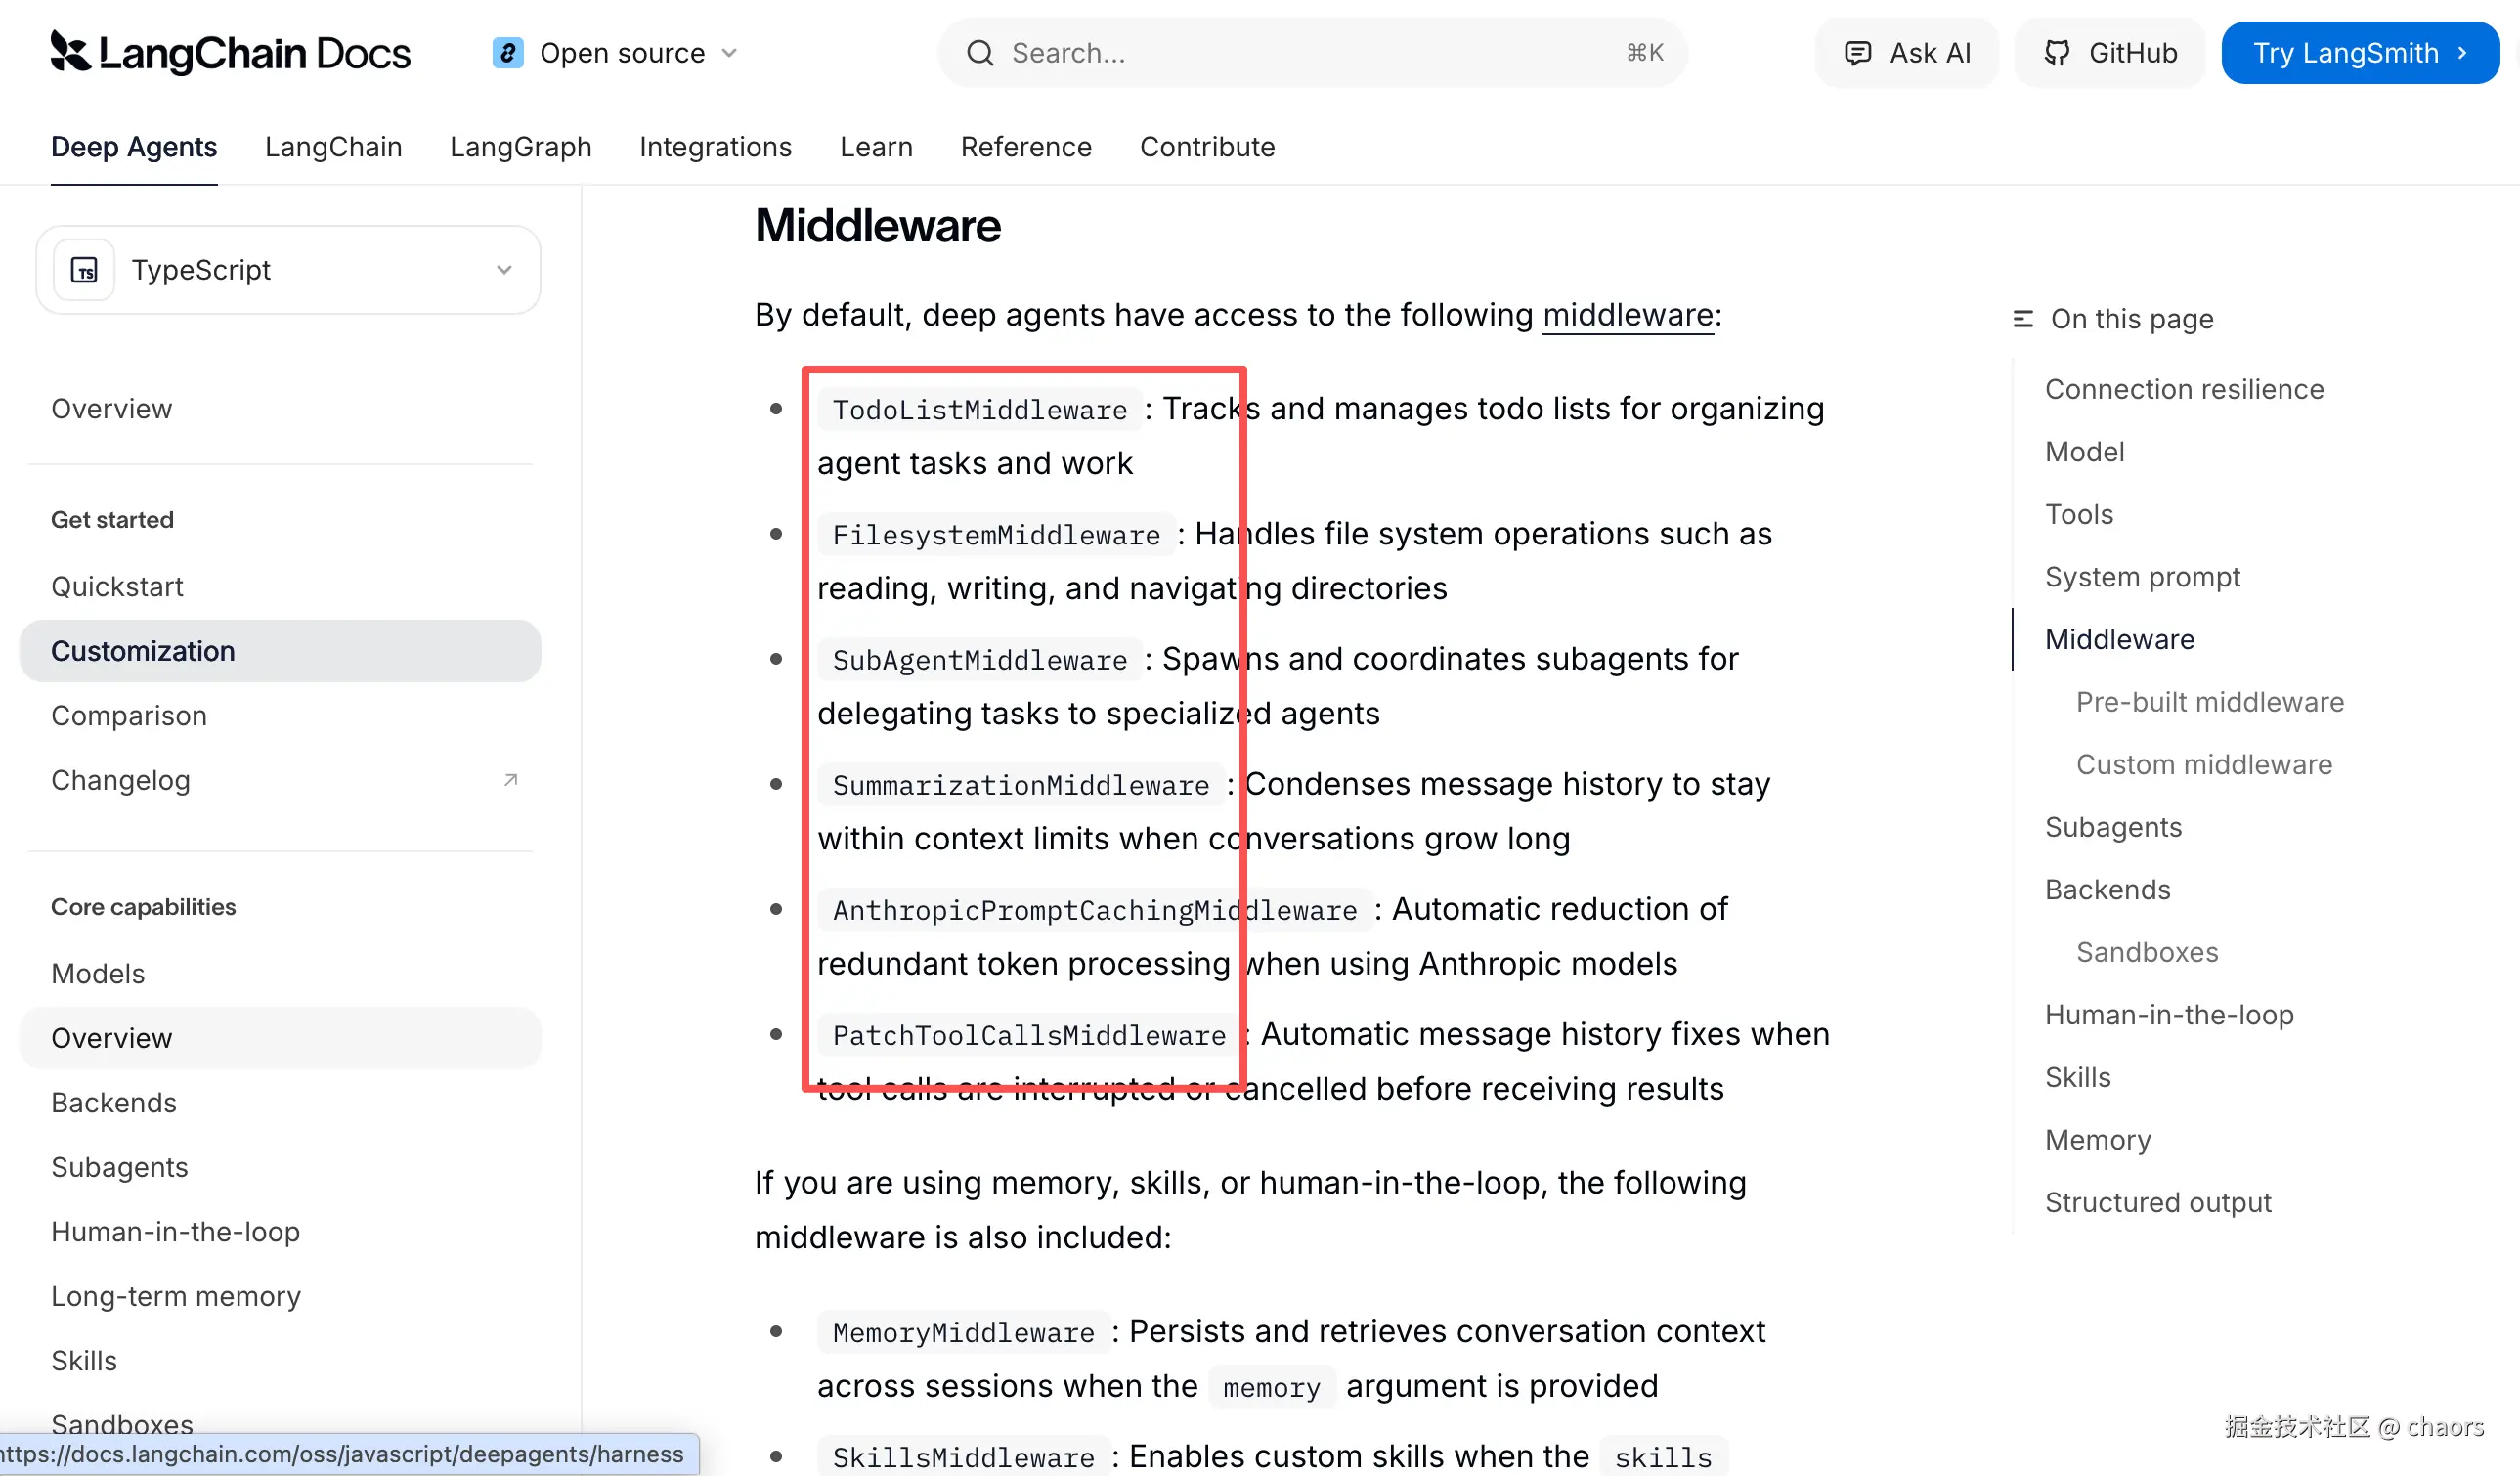2520x1476 pixels.
Task: Select Quickstart in the sidebar
Action: coord(117,586)
